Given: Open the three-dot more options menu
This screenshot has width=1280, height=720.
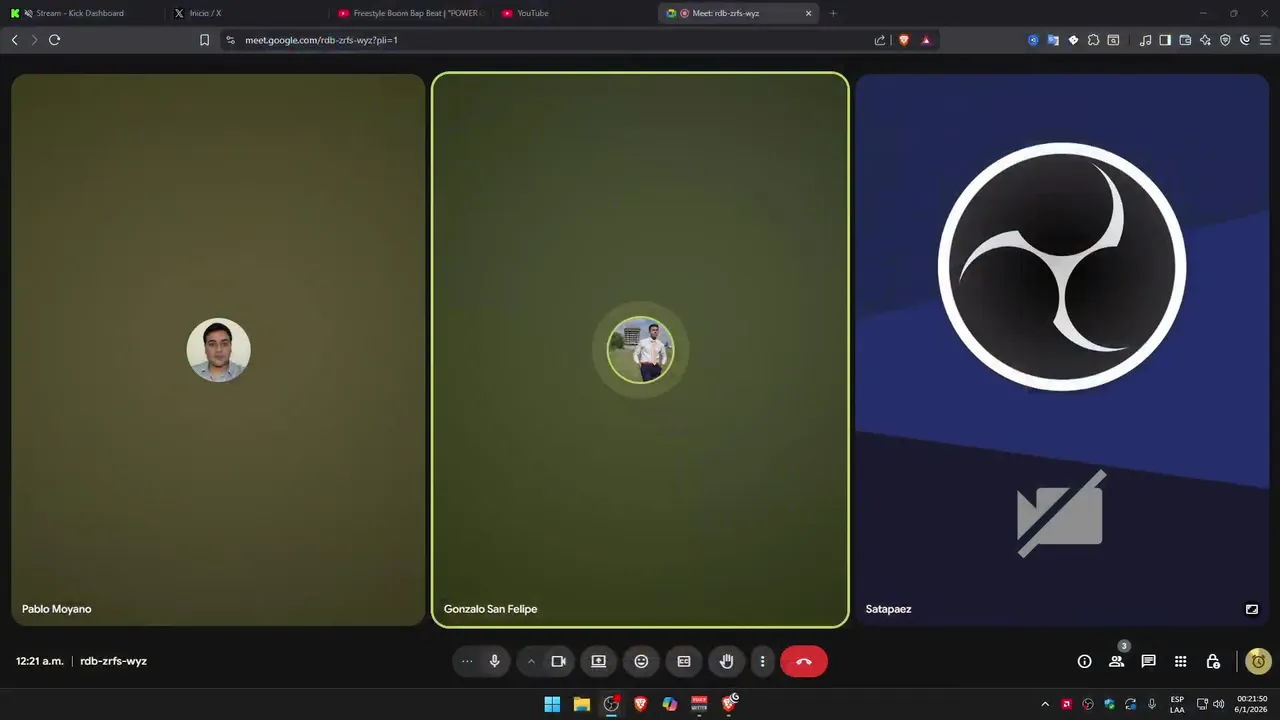Looking at the screenshot, I should pyautogui.click(x=762, y=661).
